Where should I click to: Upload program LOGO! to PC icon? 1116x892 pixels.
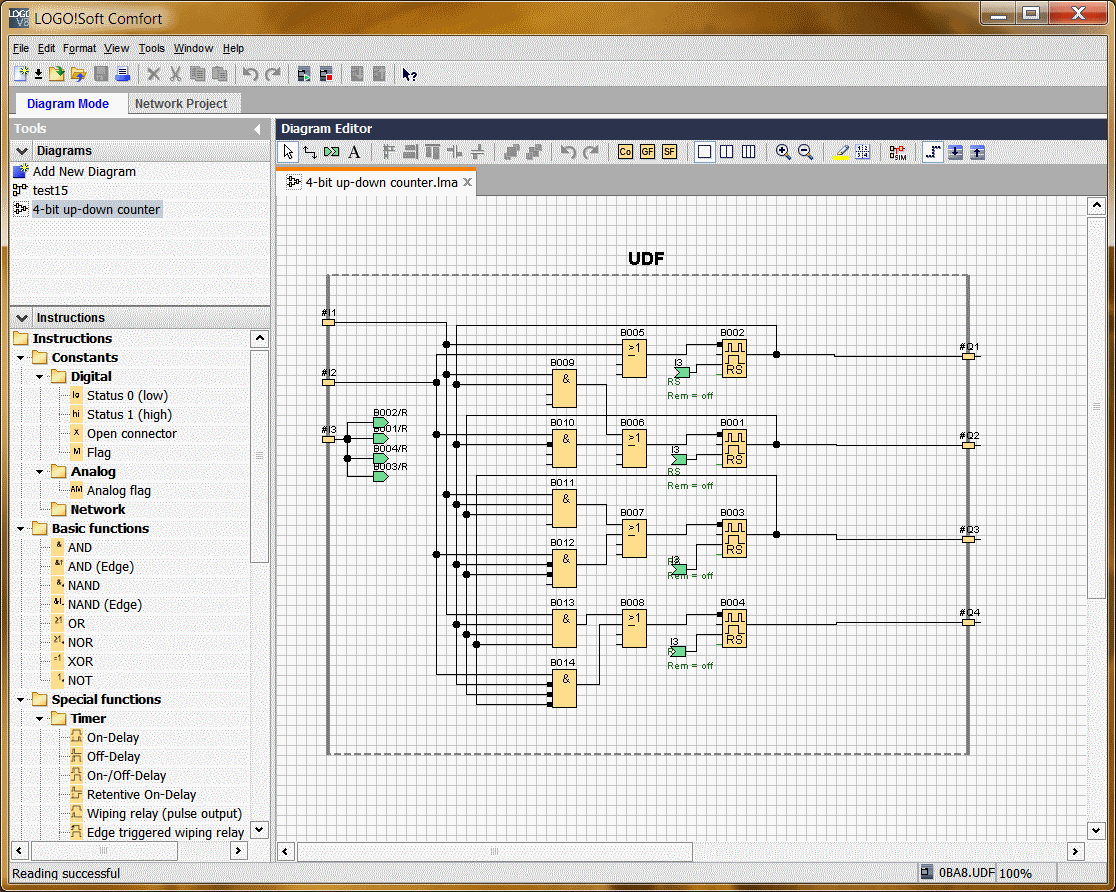click(x=977, y=152)
